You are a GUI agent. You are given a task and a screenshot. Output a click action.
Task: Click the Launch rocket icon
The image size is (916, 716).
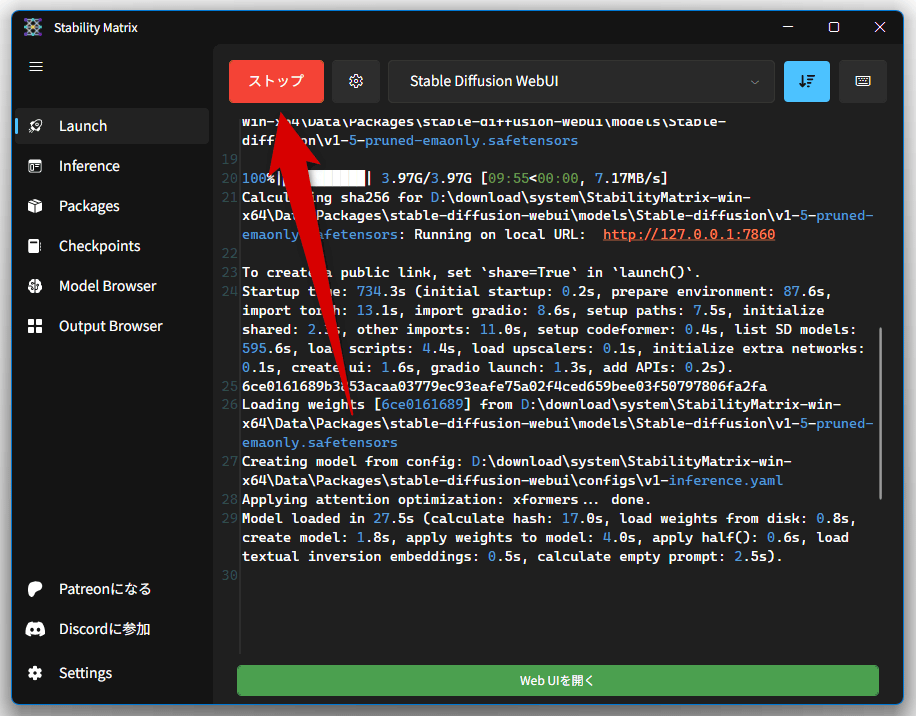pyautogui.click(x=35, y=126)
